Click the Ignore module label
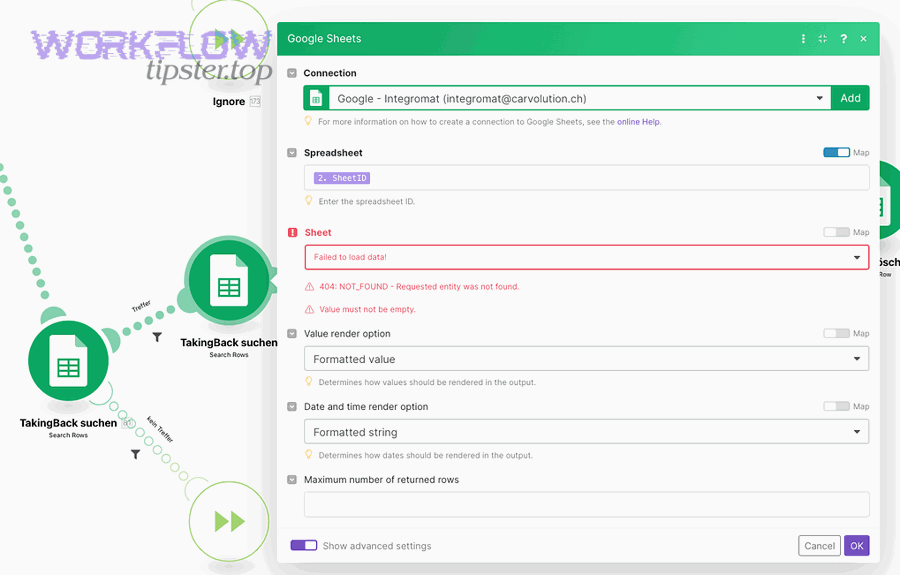This screenshot has width=900, height=575. click(x=228, y=102)
